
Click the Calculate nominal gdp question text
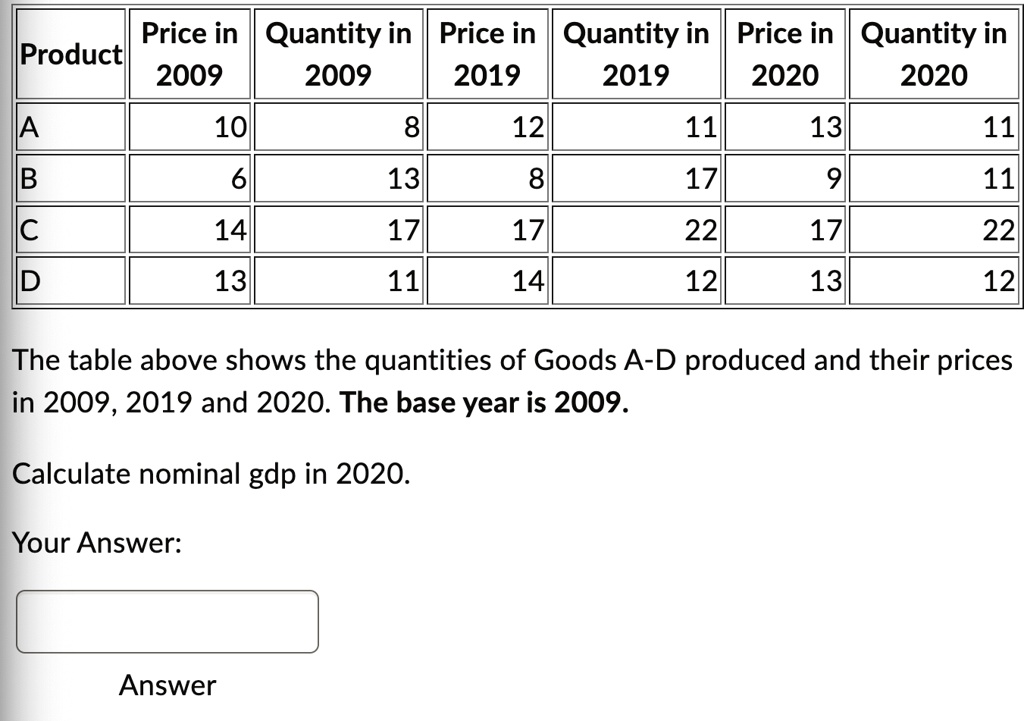(211, 474)
